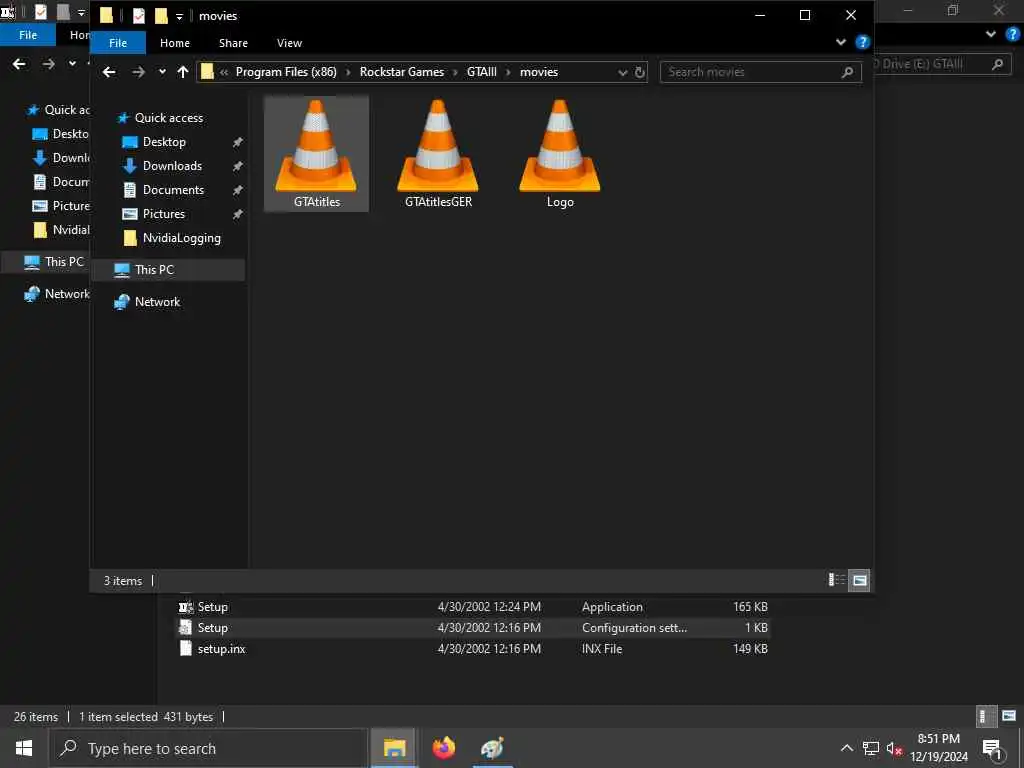The image size is (1024, 768).
Task: Open File Explorer from the taskbar
Action: (394, 748)
